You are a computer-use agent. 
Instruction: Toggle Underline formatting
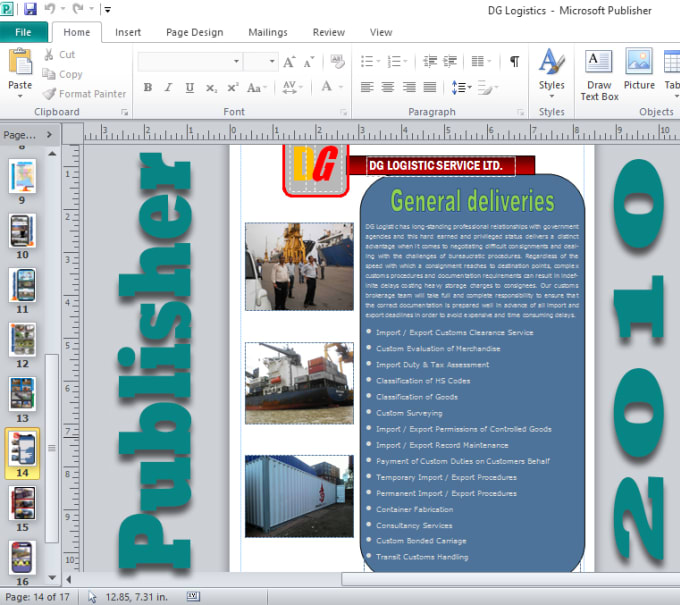coord(190,88)
